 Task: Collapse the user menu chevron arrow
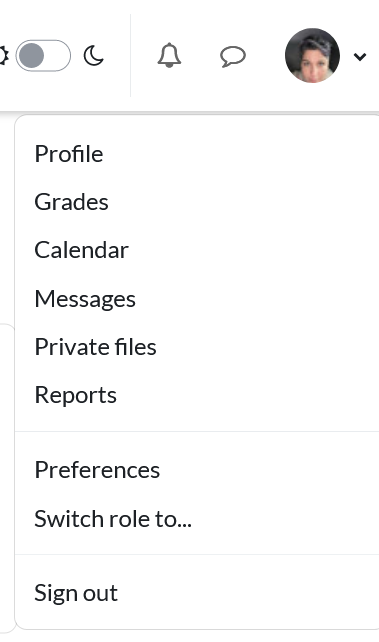click(x=360, y=57)
